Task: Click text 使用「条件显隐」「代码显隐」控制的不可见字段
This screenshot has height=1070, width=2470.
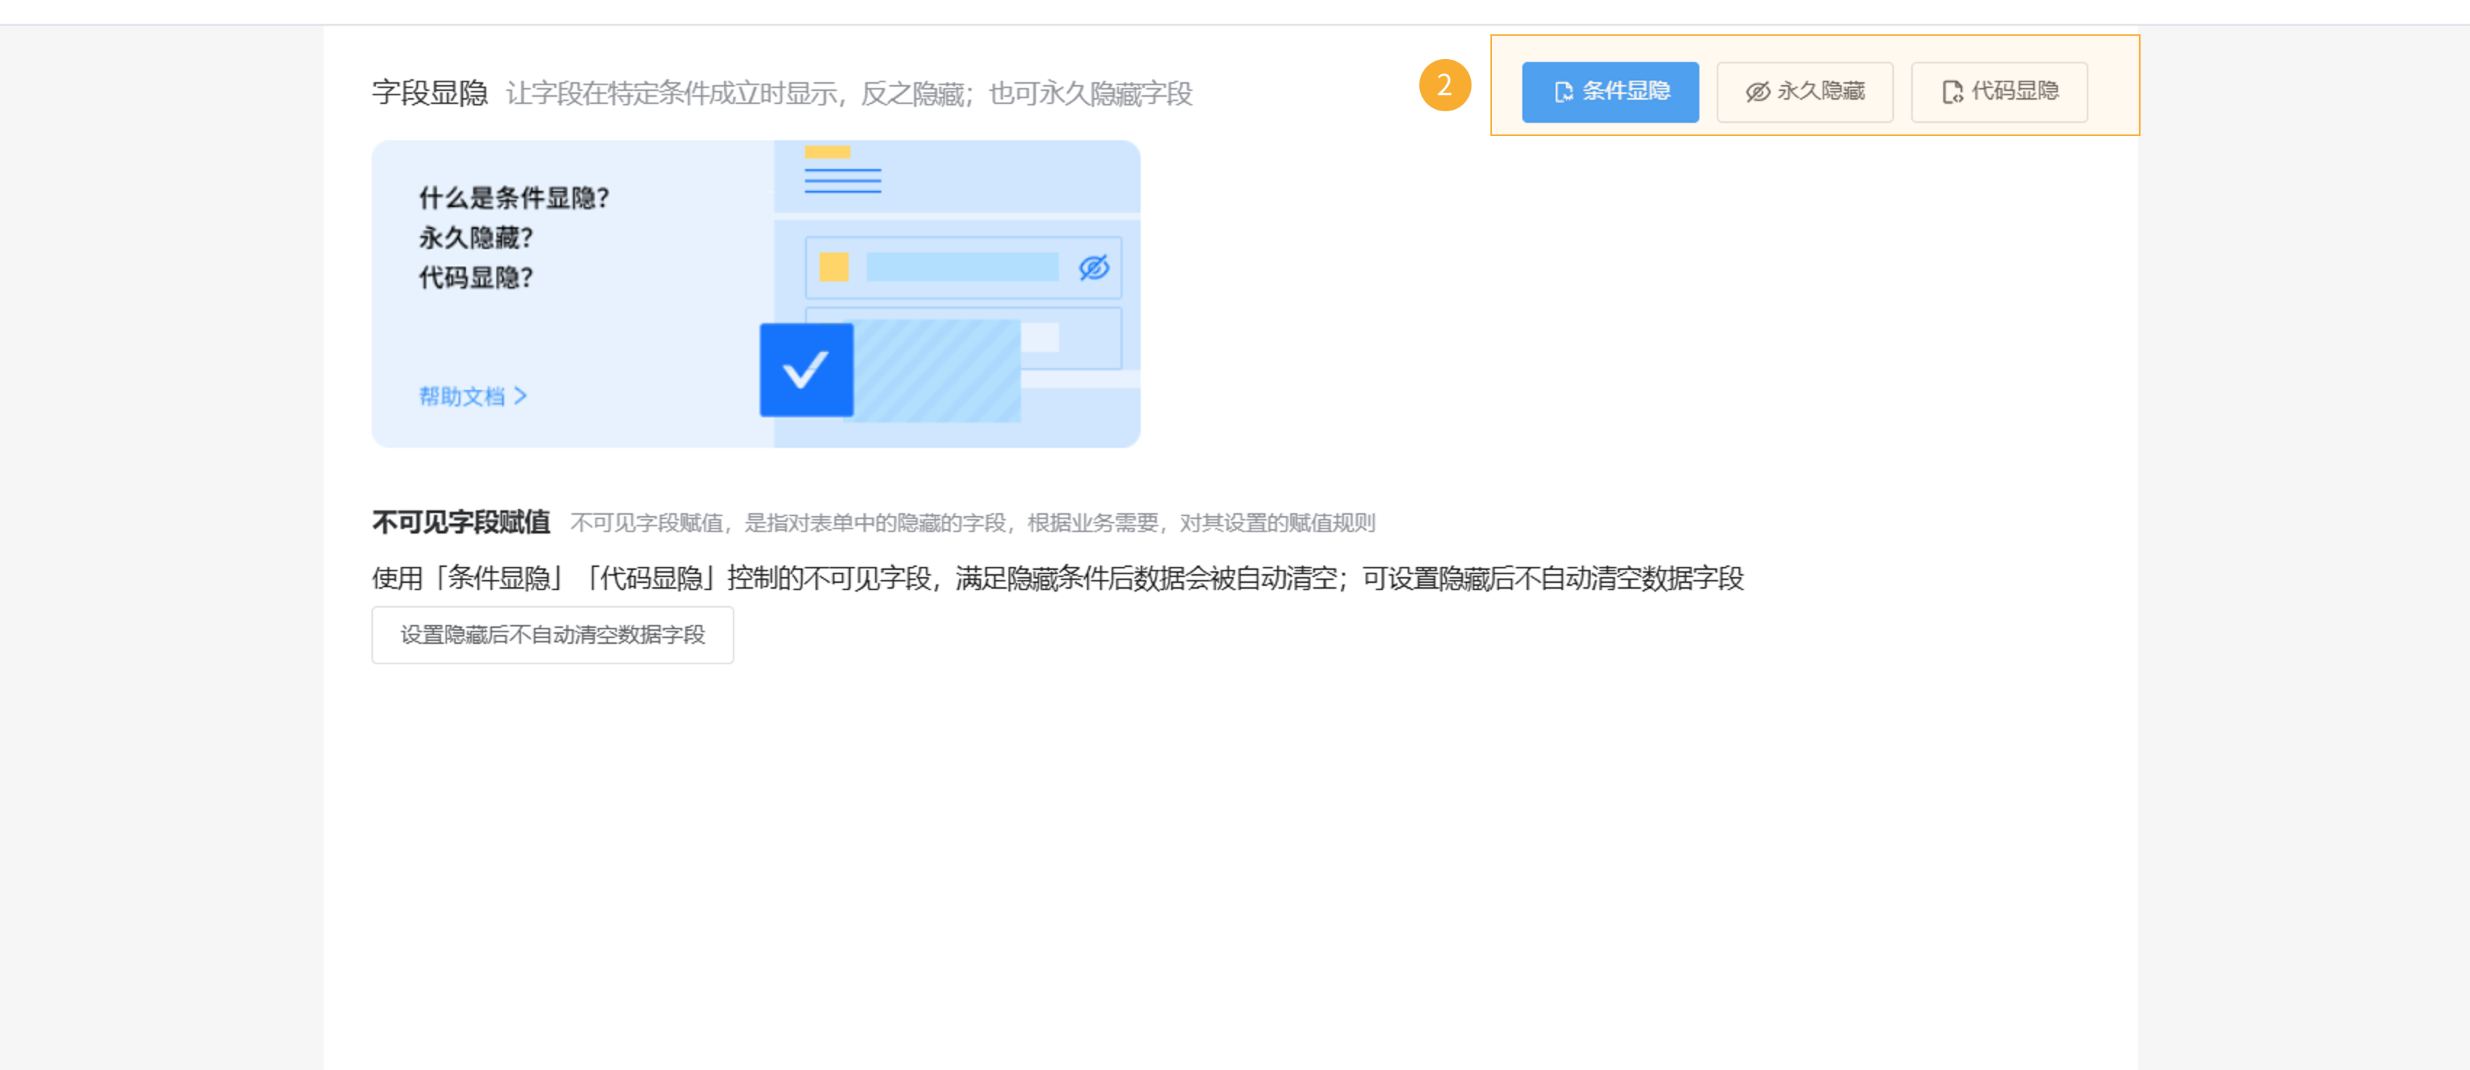Action: (652, 578)
